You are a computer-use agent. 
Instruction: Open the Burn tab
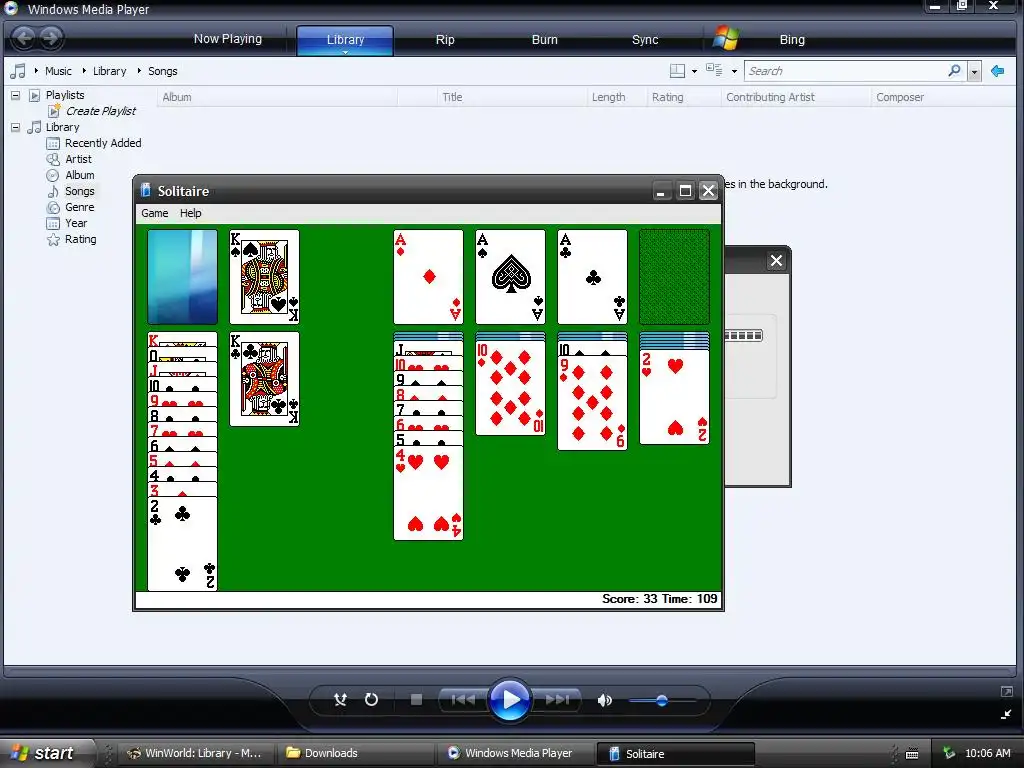[x=545, y=39]
